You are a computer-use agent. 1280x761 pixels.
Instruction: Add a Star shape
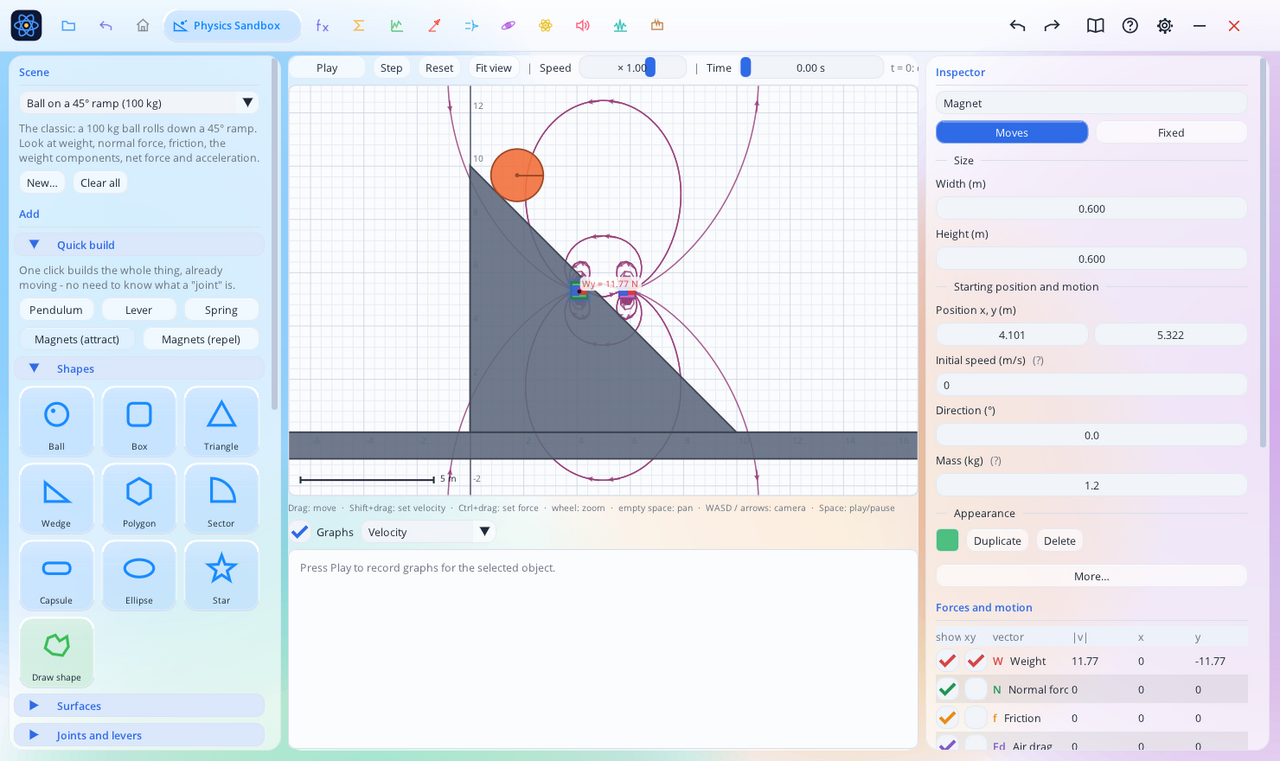tap(221, 575)
